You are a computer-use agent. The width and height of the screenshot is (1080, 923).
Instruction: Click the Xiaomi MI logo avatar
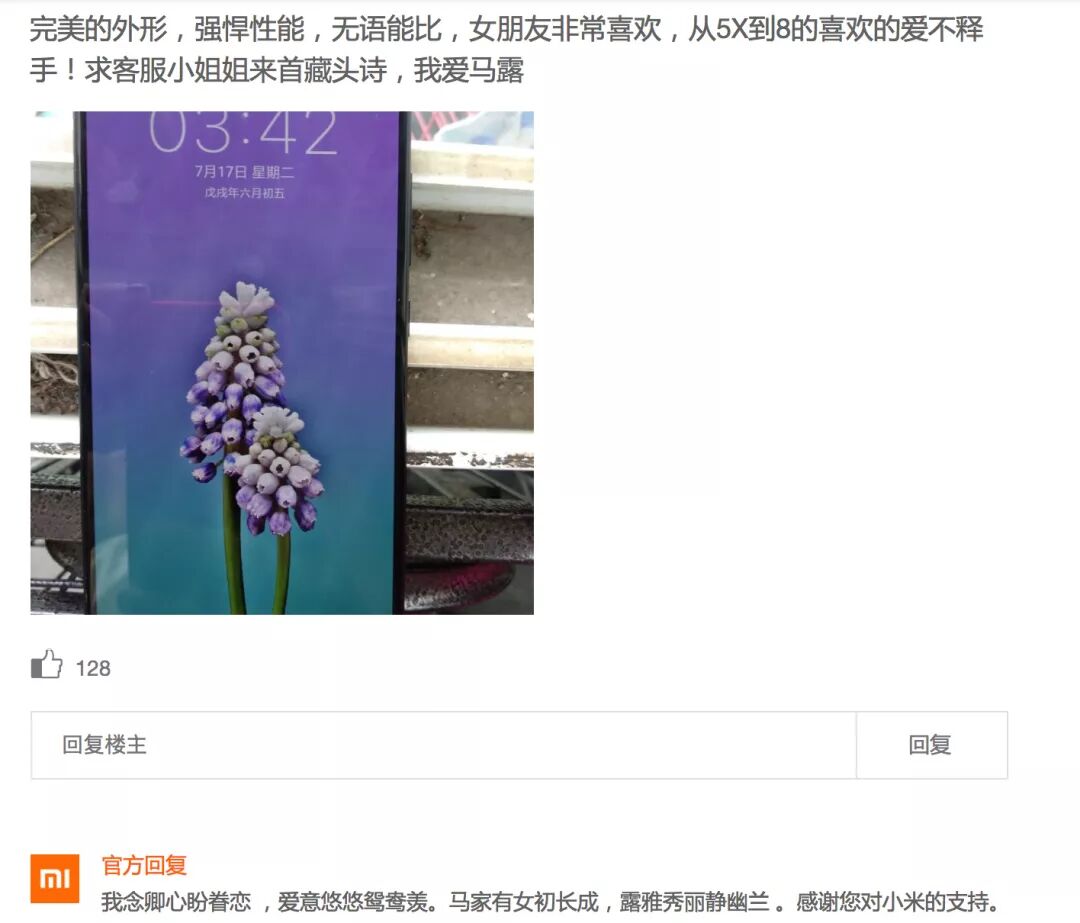tap(55, 878)
